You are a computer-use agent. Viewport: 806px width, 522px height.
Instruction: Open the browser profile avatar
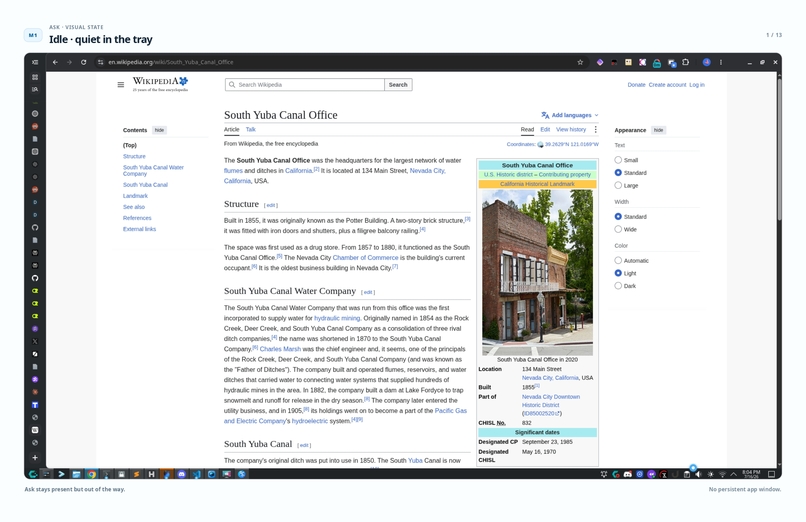(707, 62)
